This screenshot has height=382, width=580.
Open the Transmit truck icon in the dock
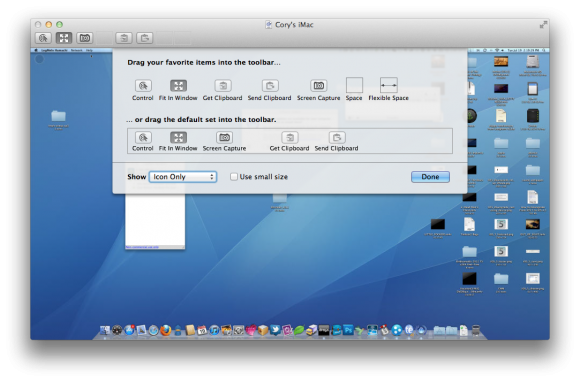[311, 330]
